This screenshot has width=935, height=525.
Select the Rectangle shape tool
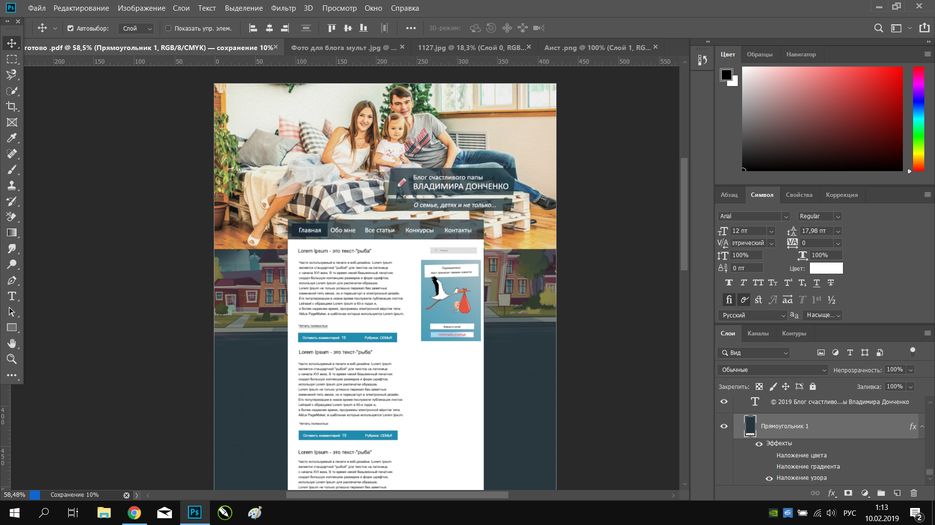(x=11, y=328)
